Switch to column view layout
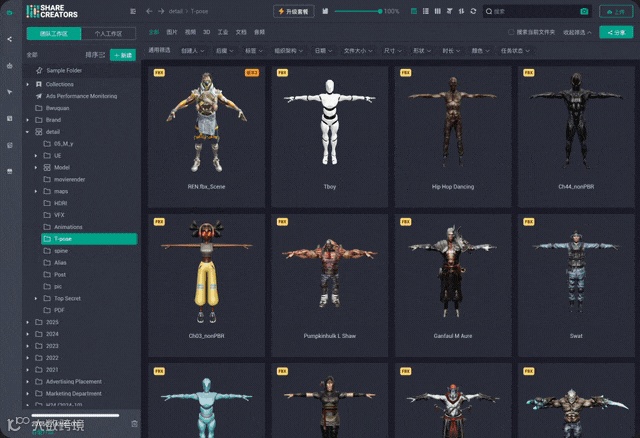Image resolution: width=640 pixels, height=438 pixels. click(438, 11)
